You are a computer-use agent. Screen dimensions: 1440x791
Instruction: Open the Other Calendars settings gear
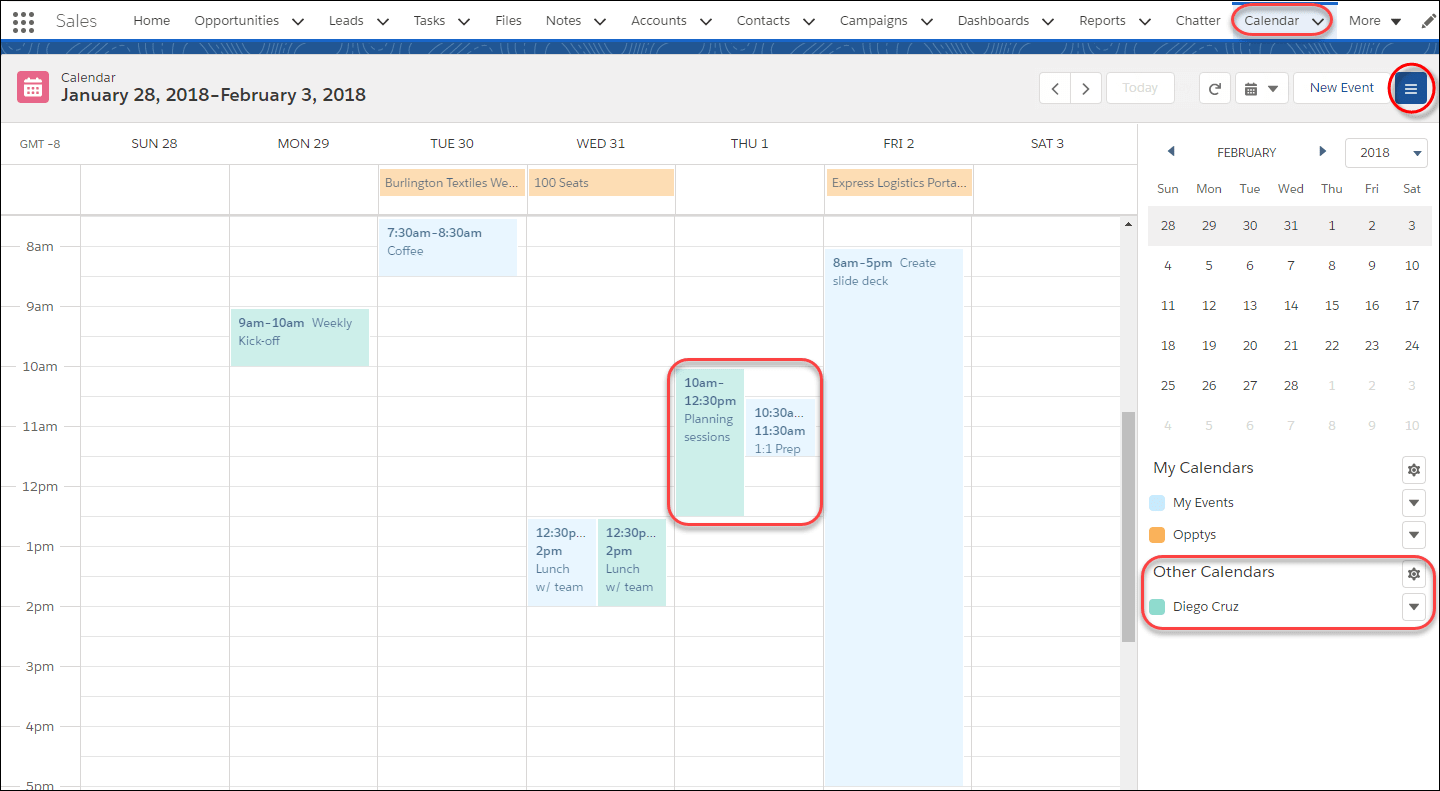click(x=1413, y=574)
